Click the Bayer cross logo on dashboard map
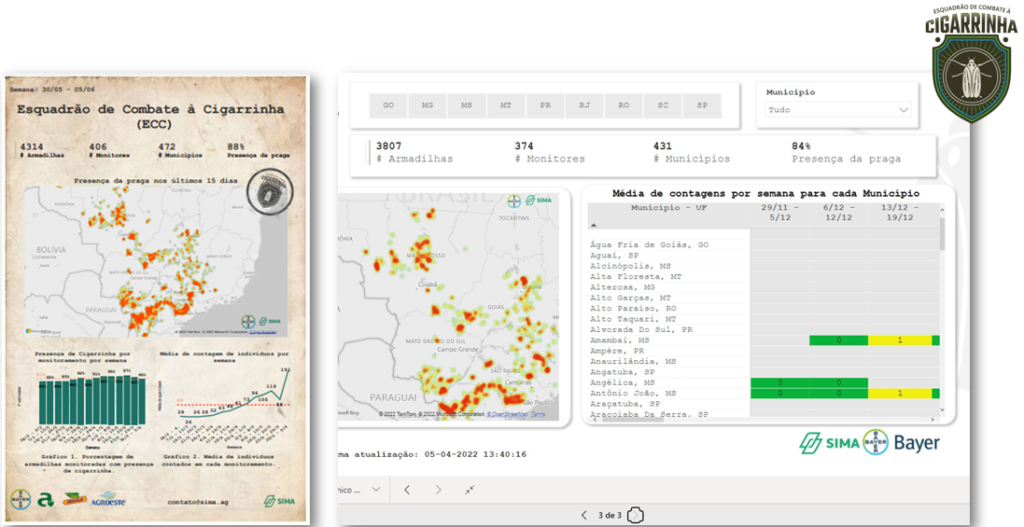The height and width of the screenshot is (527, 1024). point(514,200)
